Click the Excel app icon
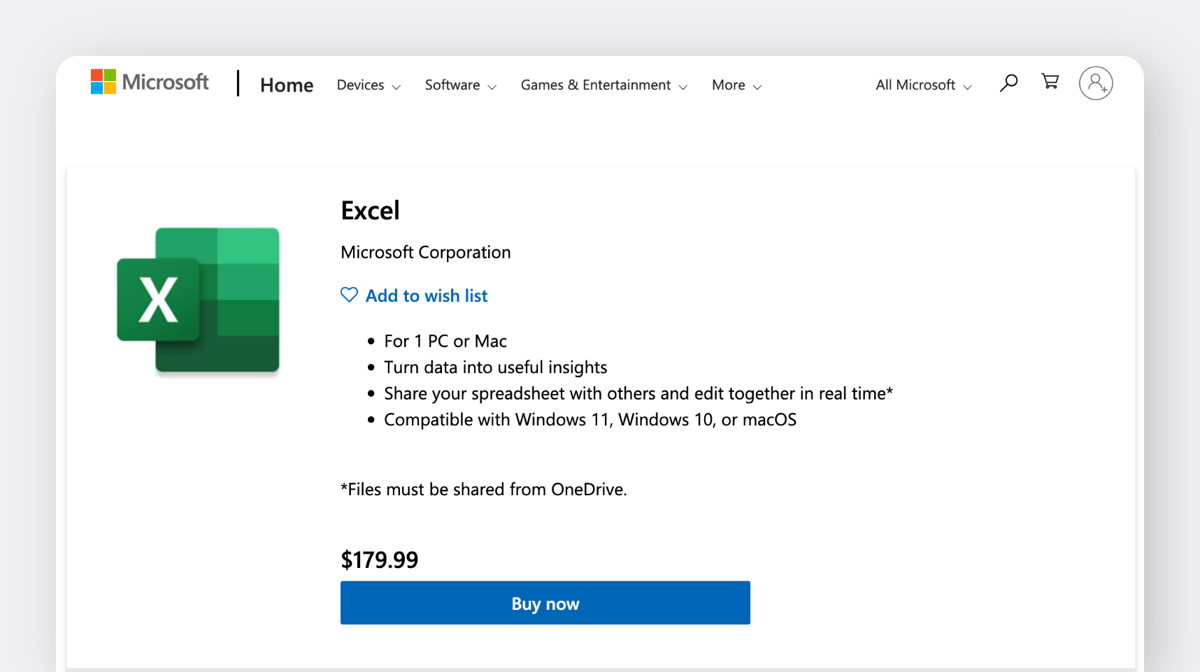 point(197,299)
